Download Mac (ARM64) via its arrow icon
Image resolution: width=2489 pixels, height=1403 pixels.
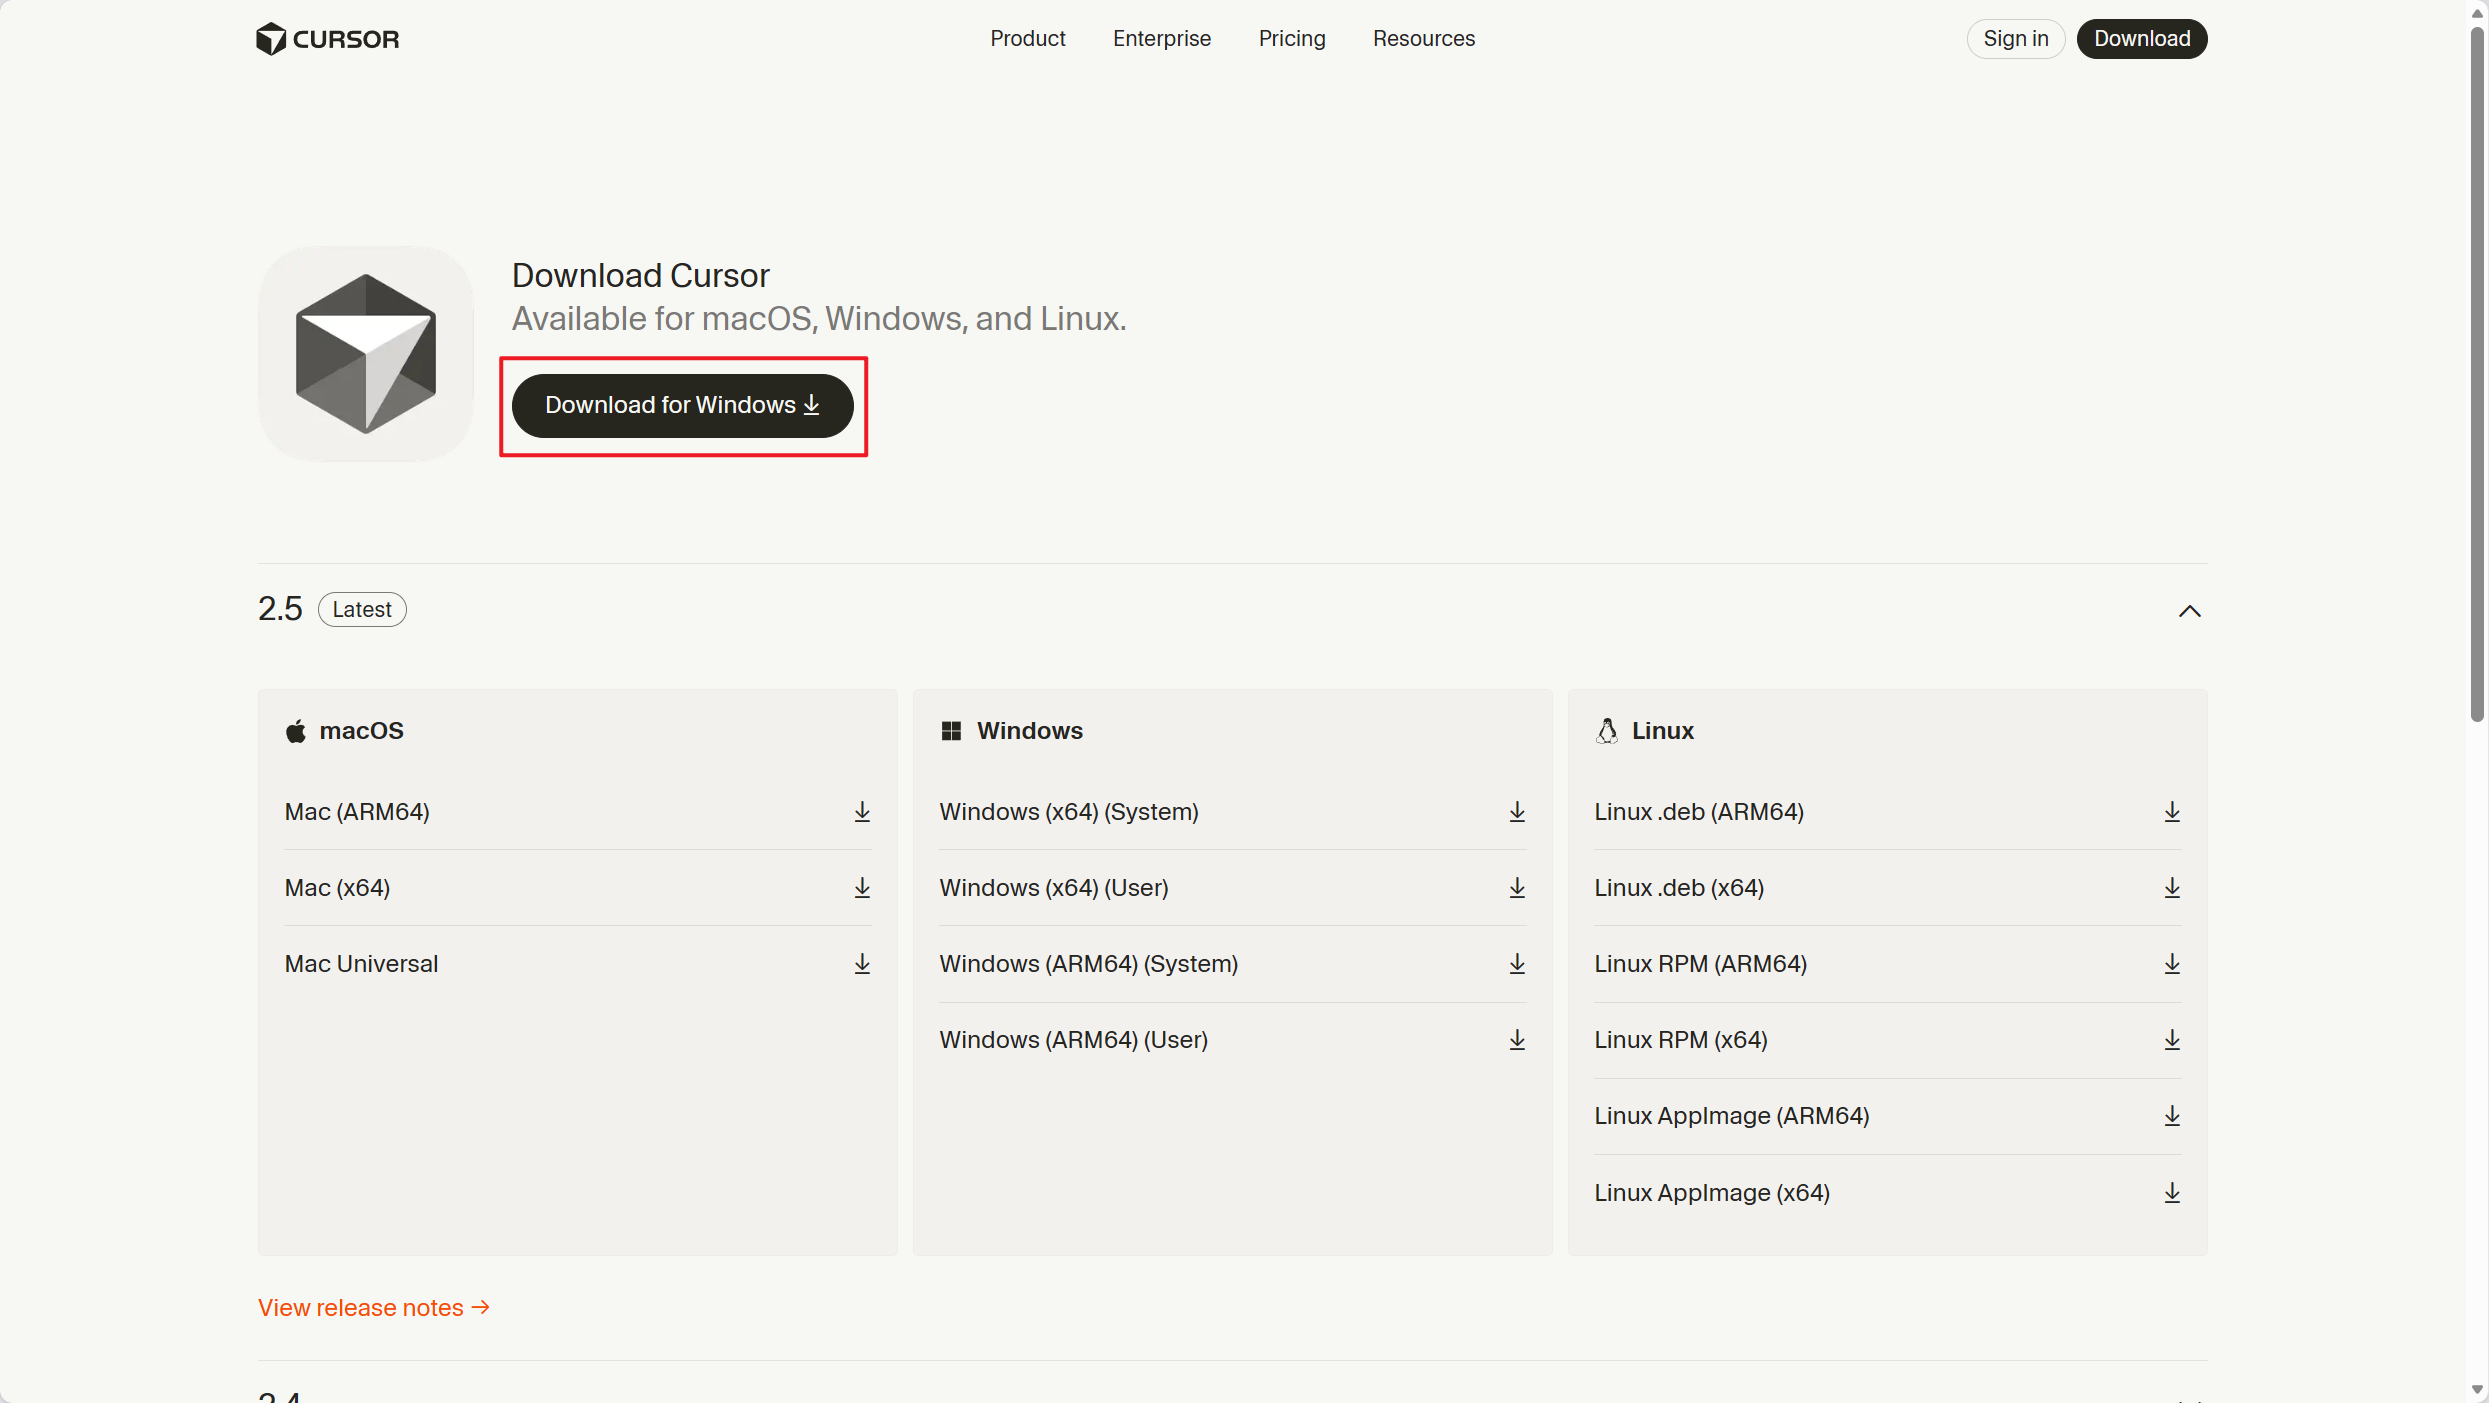[862, 812]
